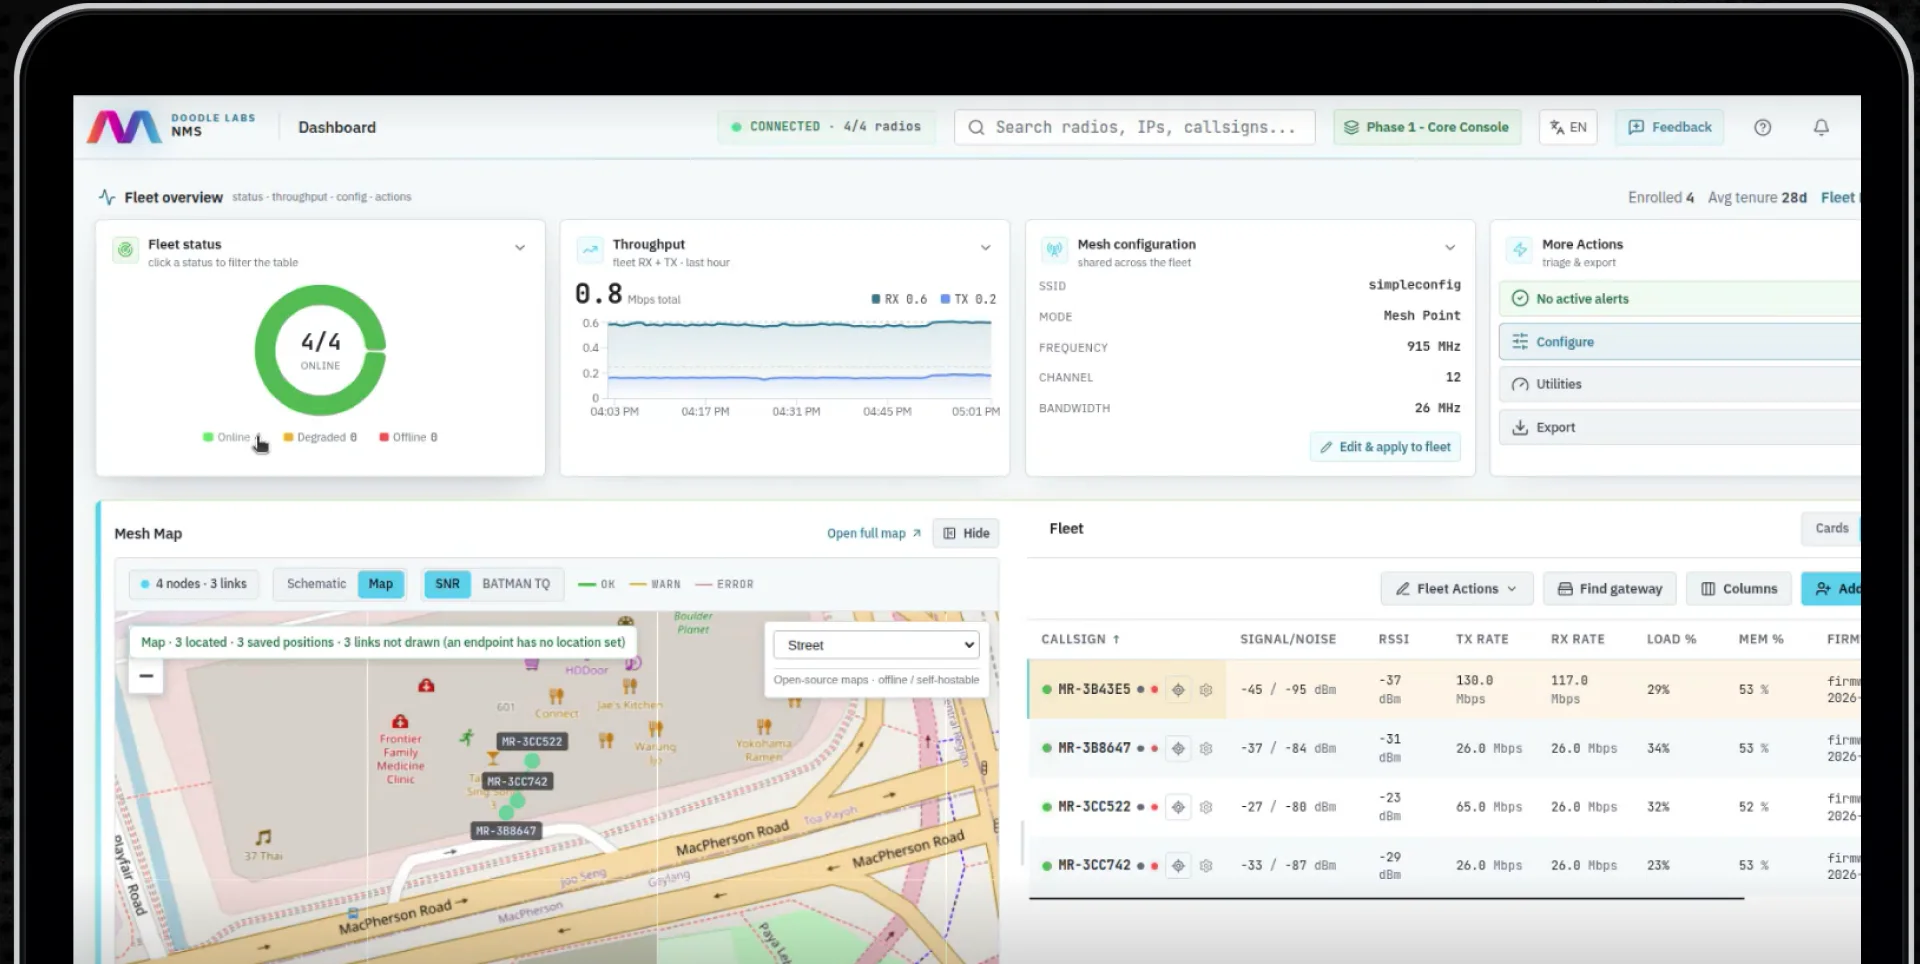Open the notifications bell icon

pos(1821,127)
